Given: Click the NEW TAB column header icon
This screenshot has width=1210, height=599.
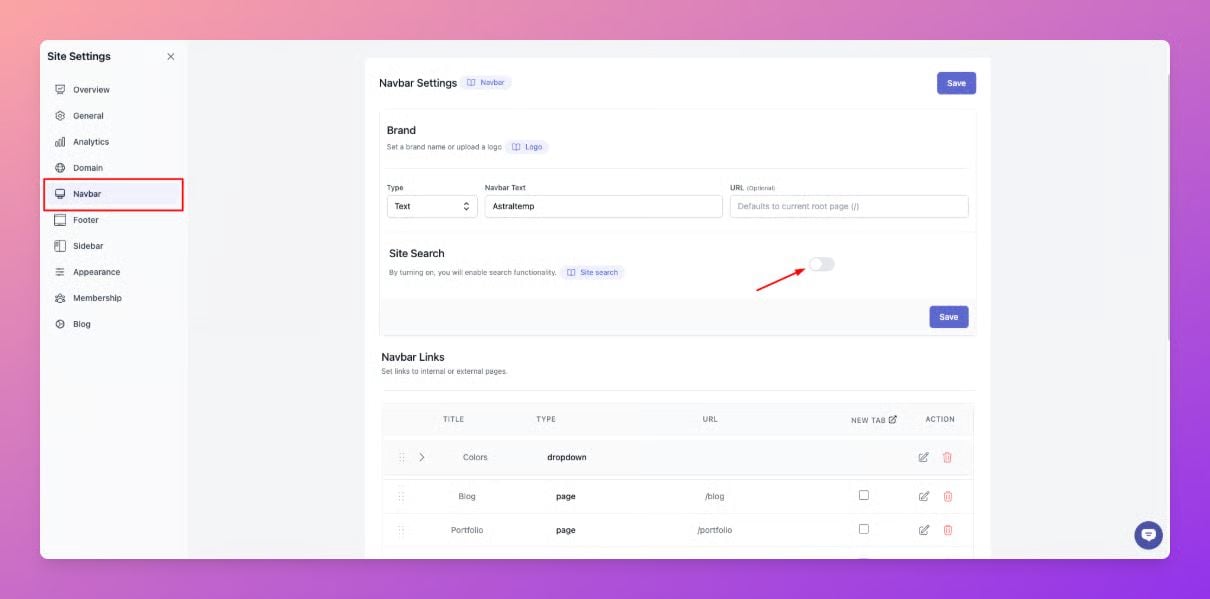Looking at the screenshot, I should [893, 419].
